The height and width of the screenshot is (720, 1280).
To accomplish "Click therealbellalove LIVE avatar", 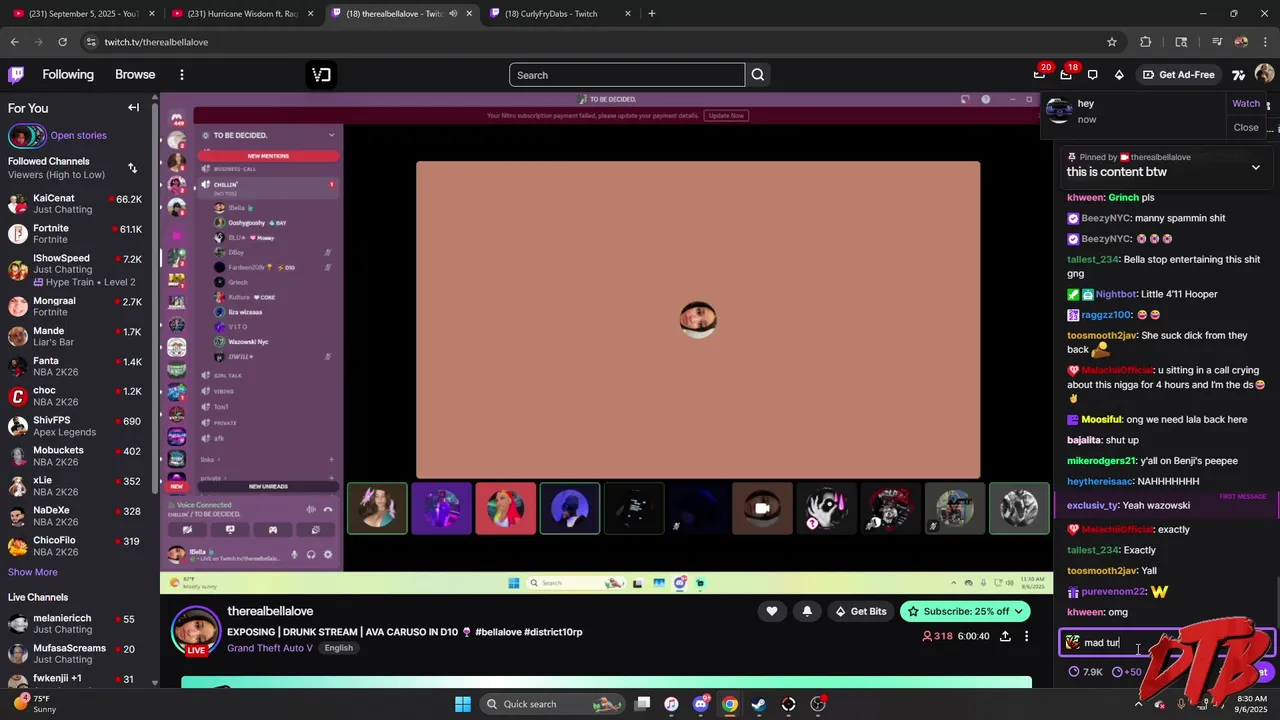I will (196, 630).
